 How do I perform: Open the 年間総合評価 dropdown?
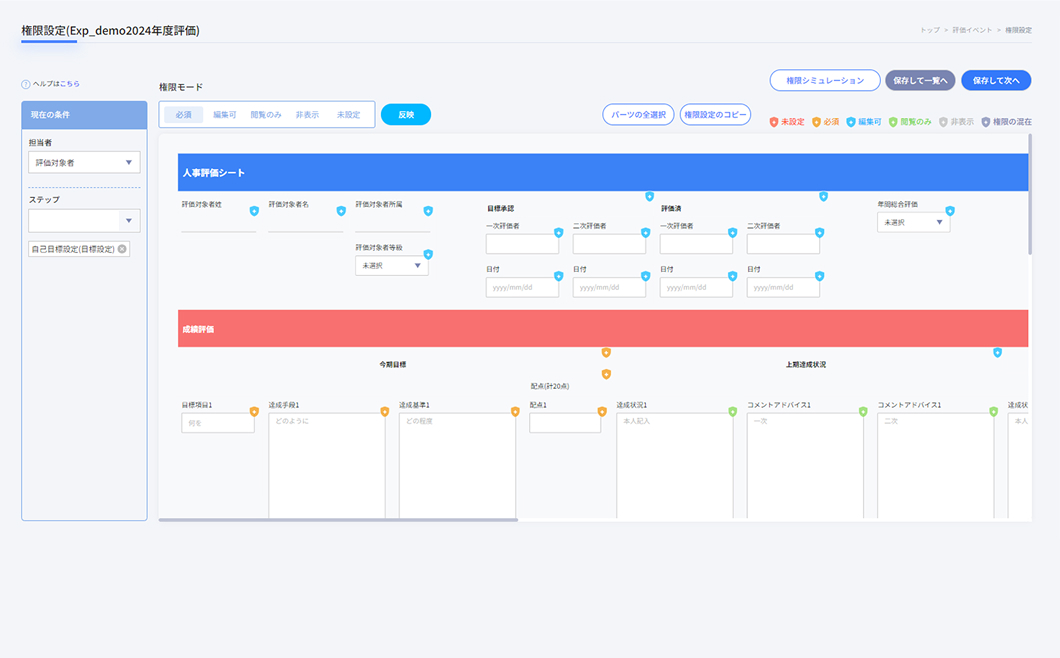pyautogui.click(x=913, y=223)
